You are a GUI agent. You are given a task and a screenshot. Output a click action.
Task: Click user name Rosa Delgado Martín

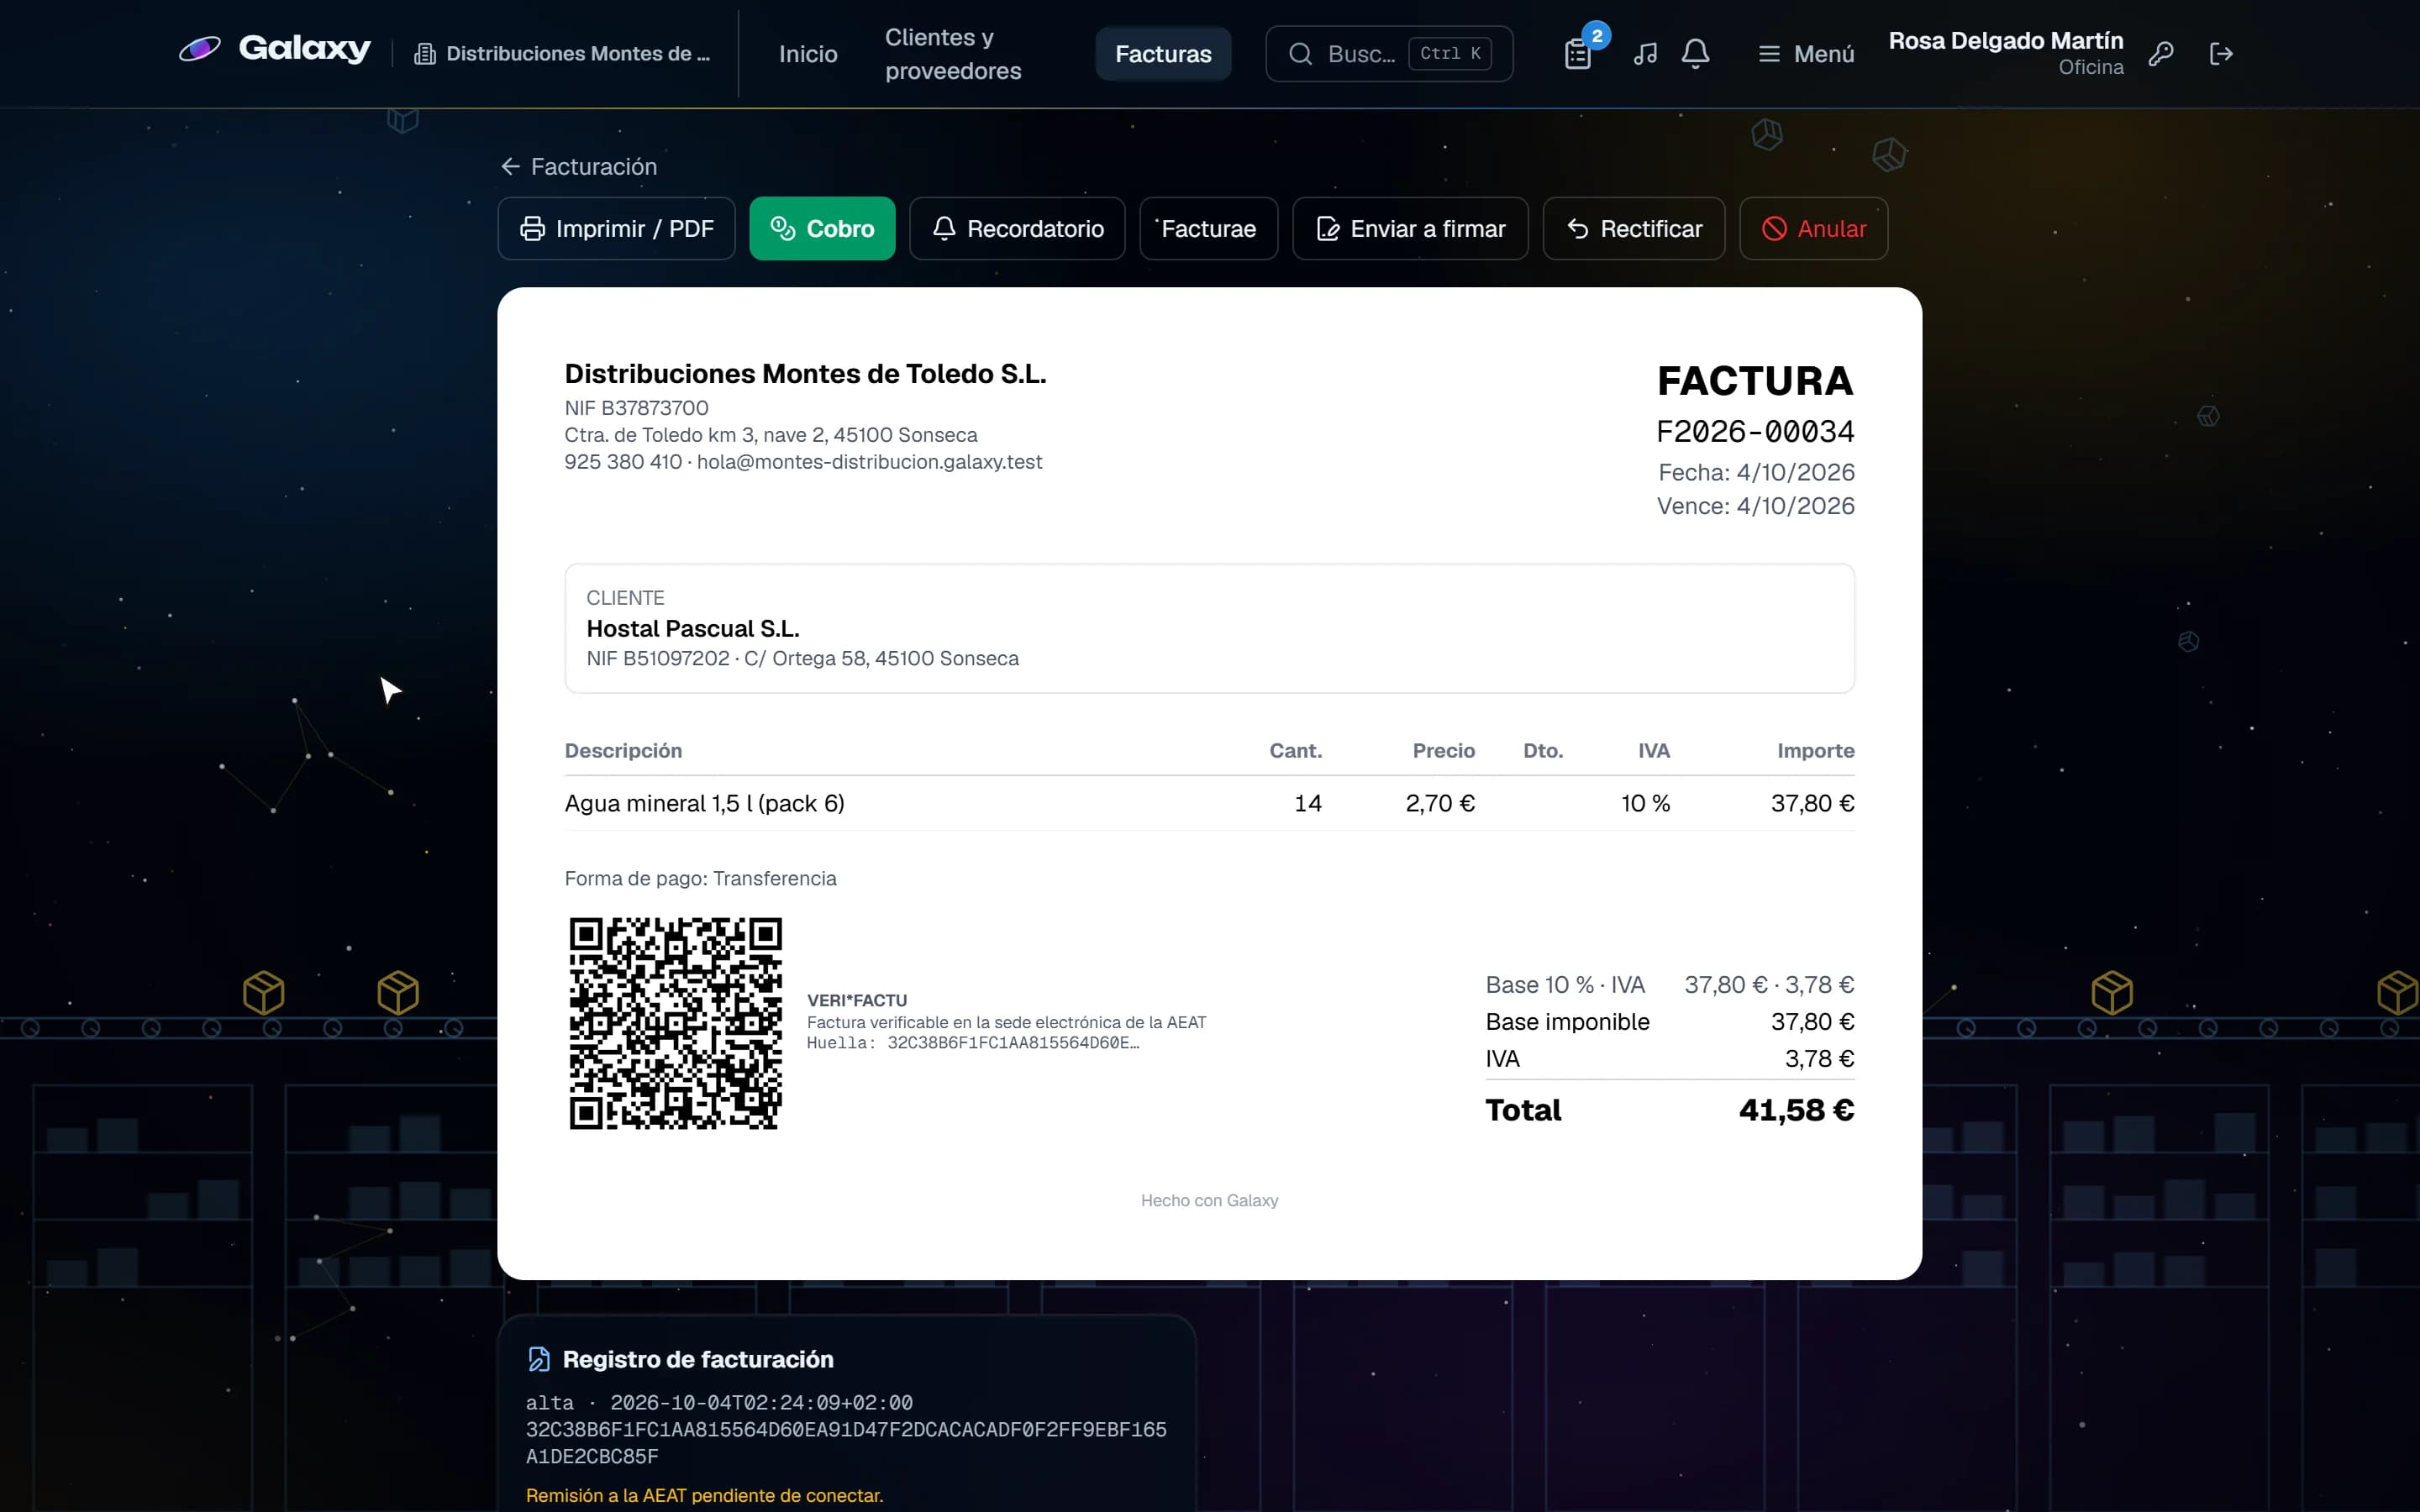[2005, 41]
